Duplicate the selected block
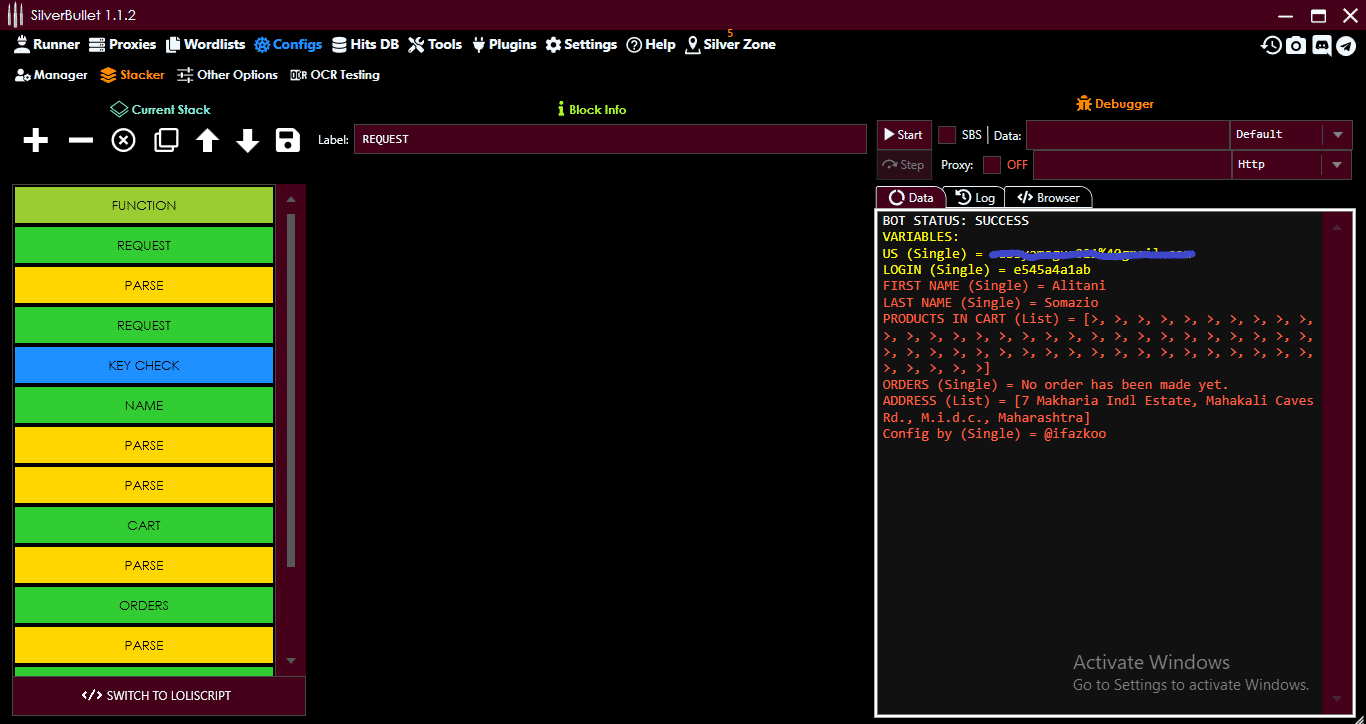1366x724 pixels. point(166,140)
